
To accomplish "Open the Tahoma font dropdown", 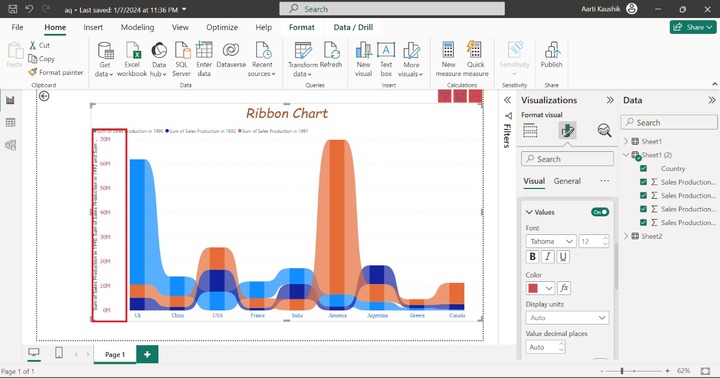I will tap(551, 241).
